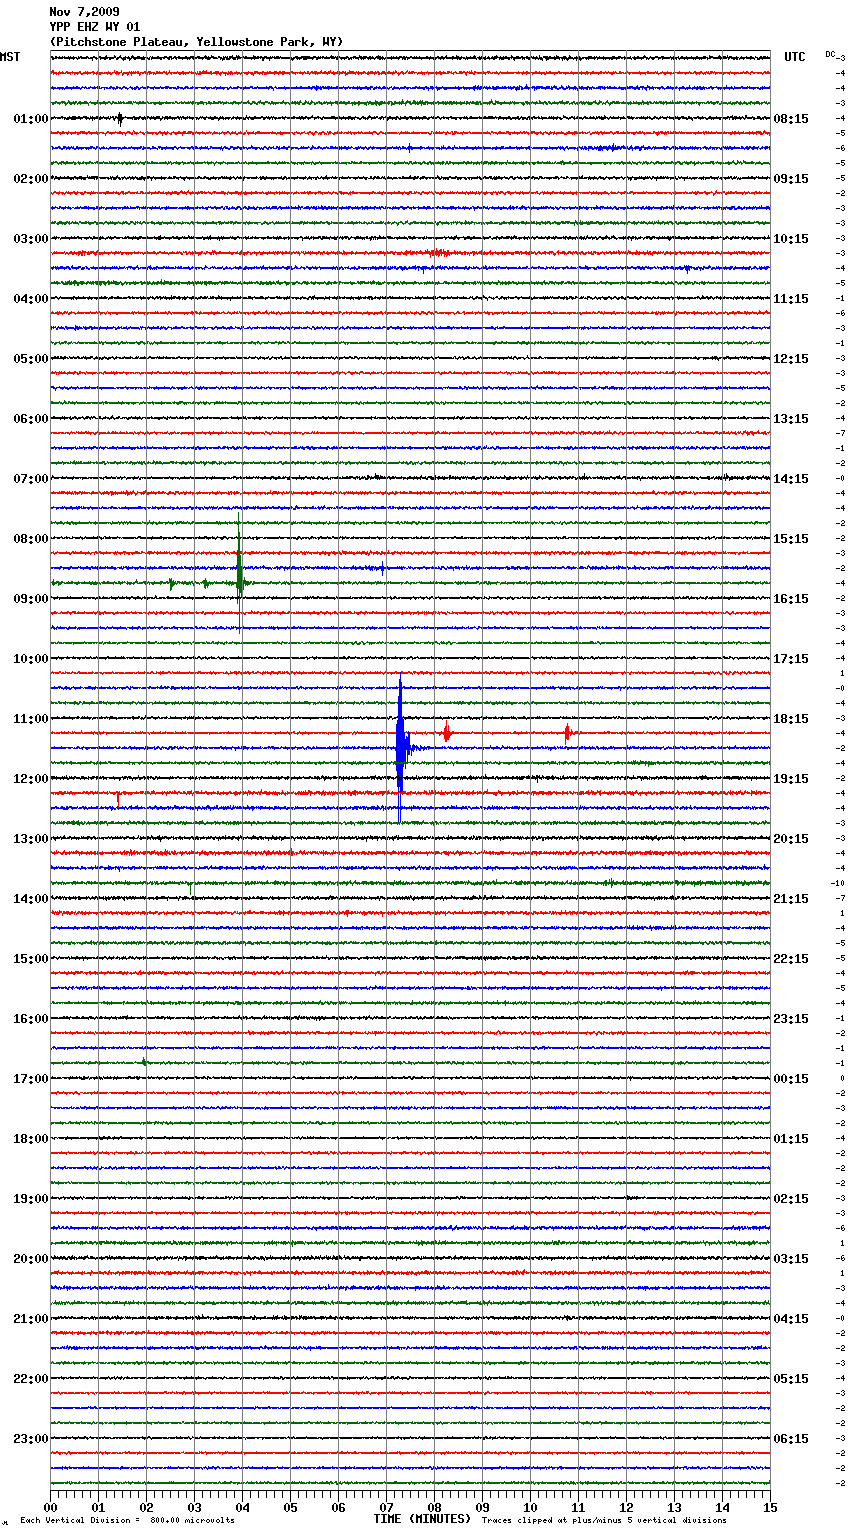Select the 23:00 MST time label
Viewport: 850px width, 1534px height.
(31, 1439)
